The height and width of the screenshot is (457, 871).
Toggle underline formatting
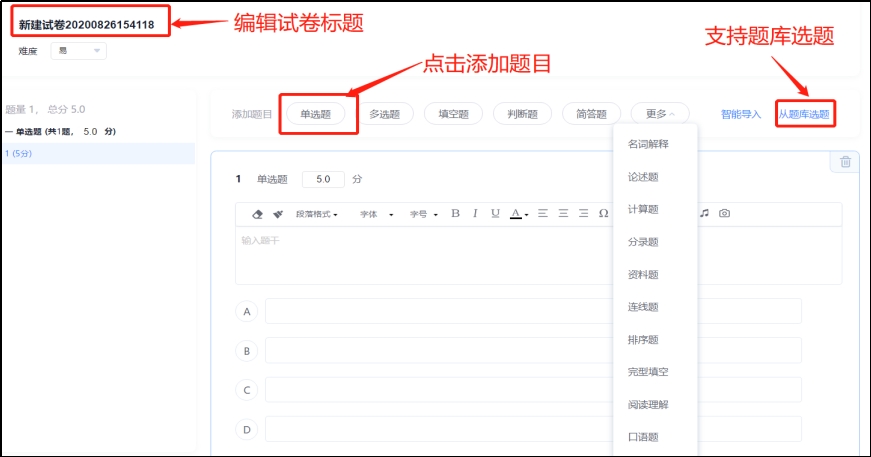tap(495, 213)
